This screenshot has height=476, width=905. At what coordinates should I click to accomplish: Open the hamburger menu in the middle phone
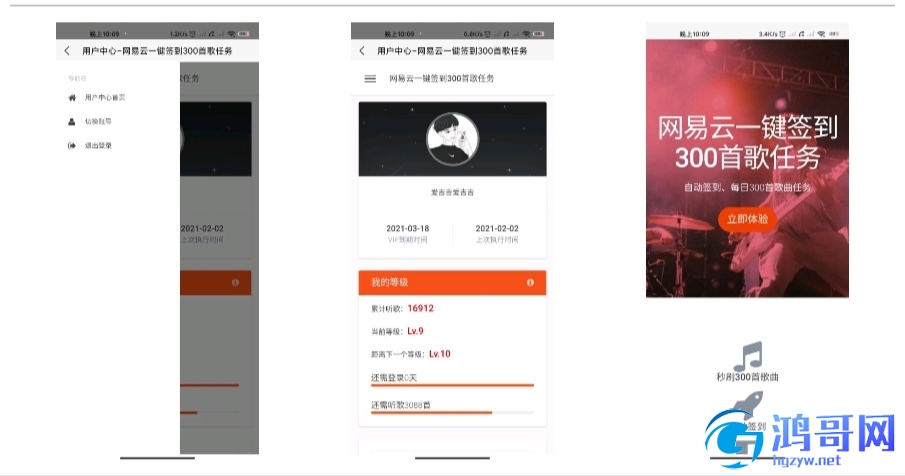pyautogui.click(x=370, y=78)
